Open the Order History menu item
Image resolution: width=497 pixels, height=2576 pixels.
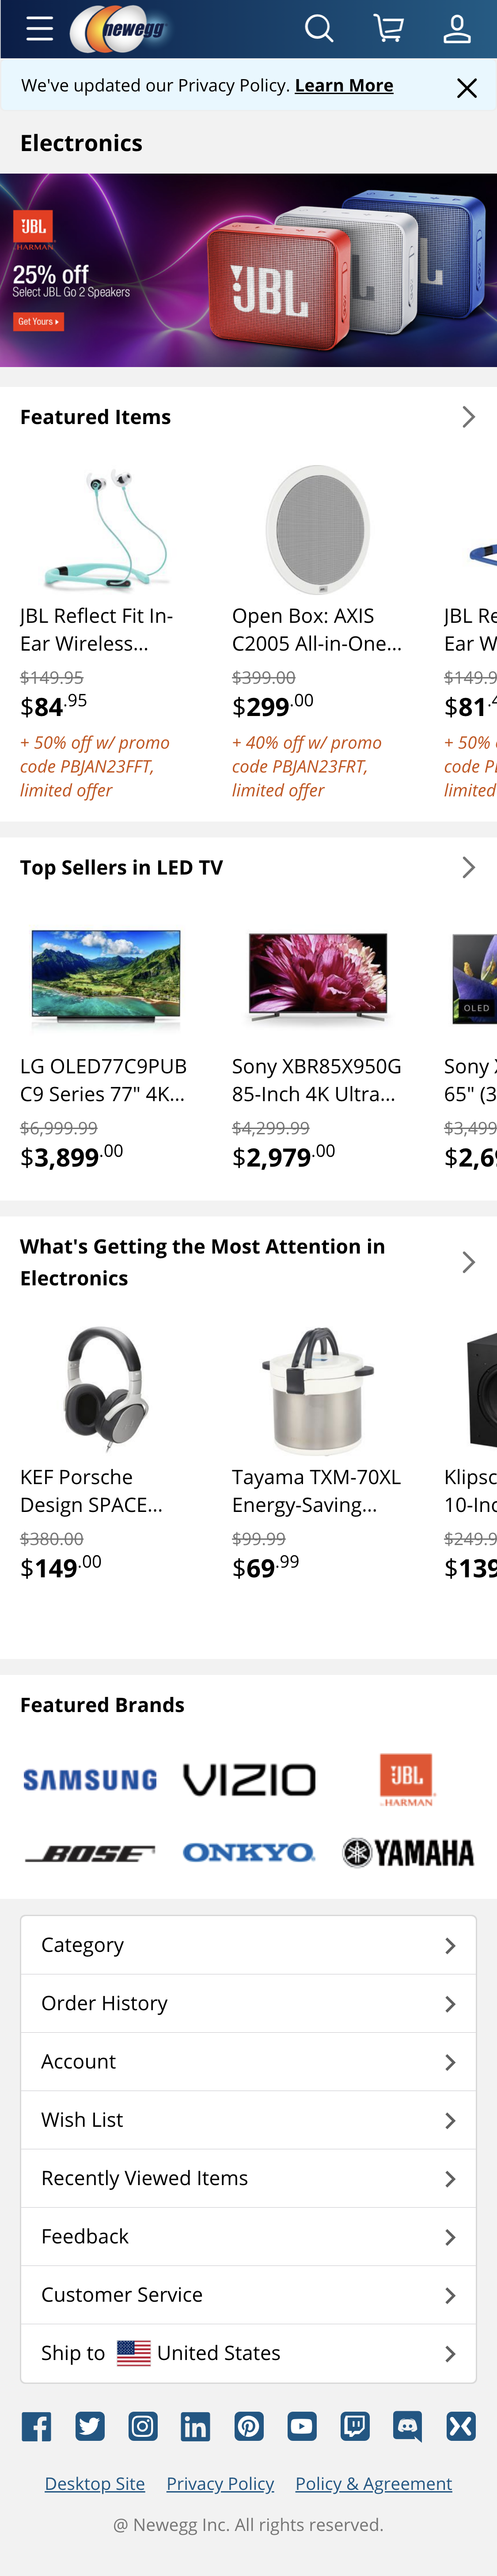[x=248, y=2003]
